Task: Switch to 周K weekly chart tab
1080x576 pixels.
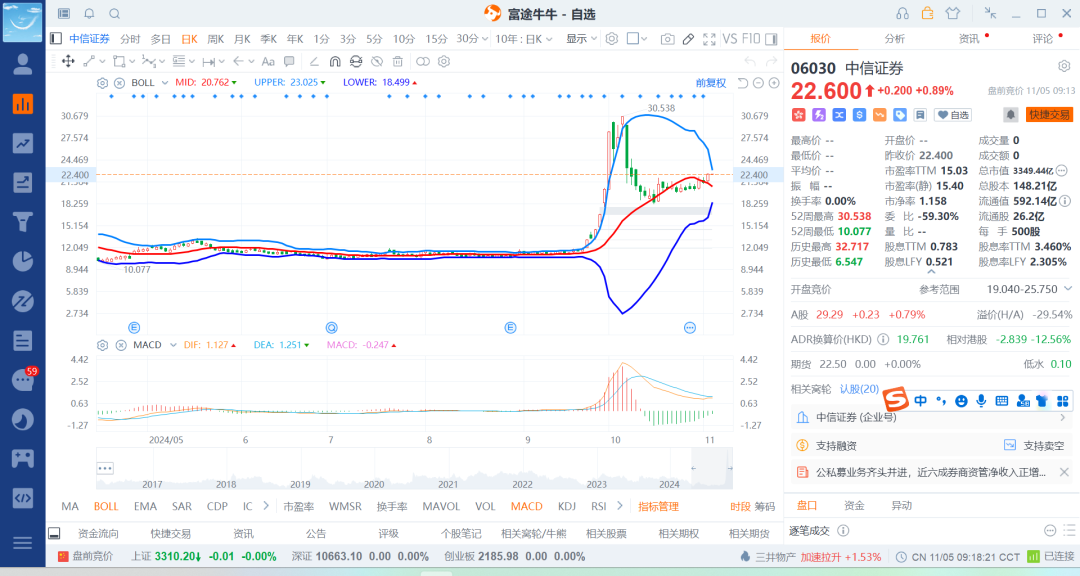Action: point(216,39)
